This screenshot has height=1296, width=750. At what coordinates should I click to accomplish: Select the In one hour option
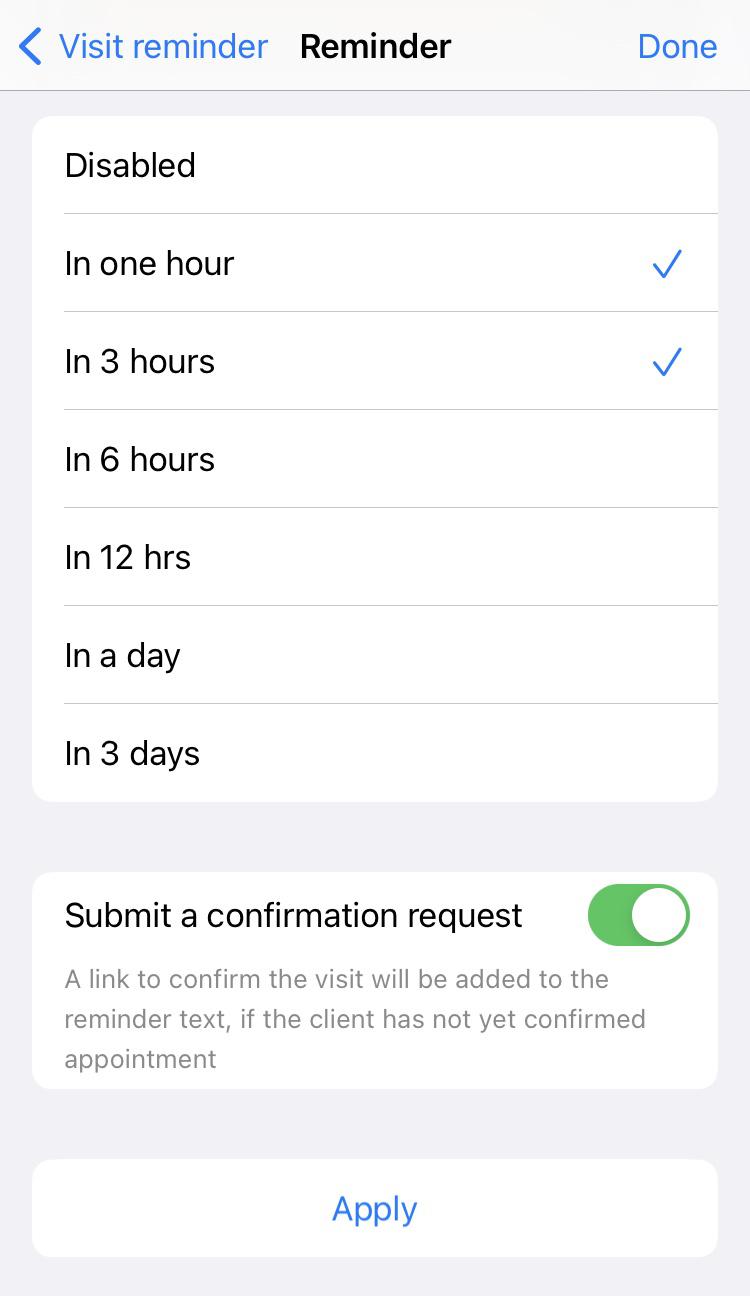point(375,263)
